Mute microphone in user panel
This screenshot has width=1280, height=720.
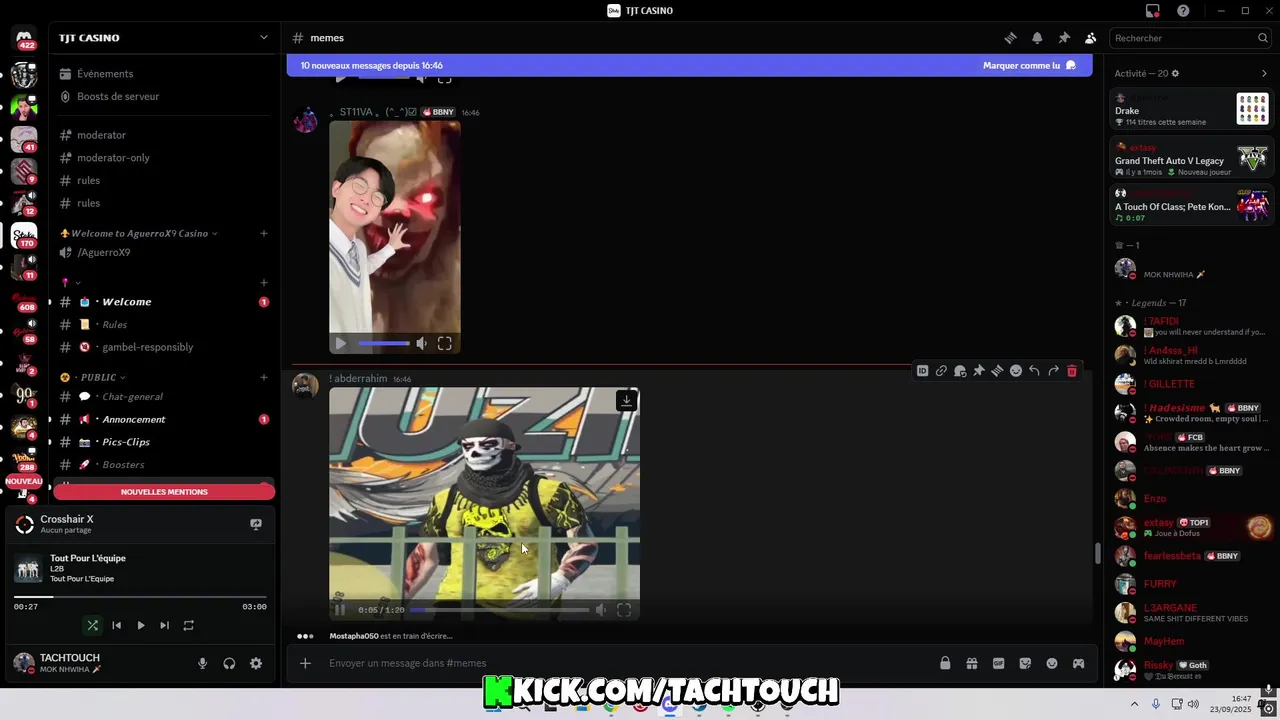pos(202,663)
